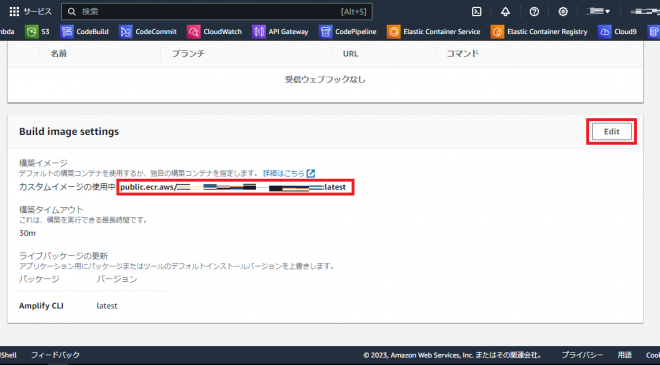Screen dimensions: 660x365
Task: Click the external link icon beside 詳細はこちら
Action: pos(311,173)
